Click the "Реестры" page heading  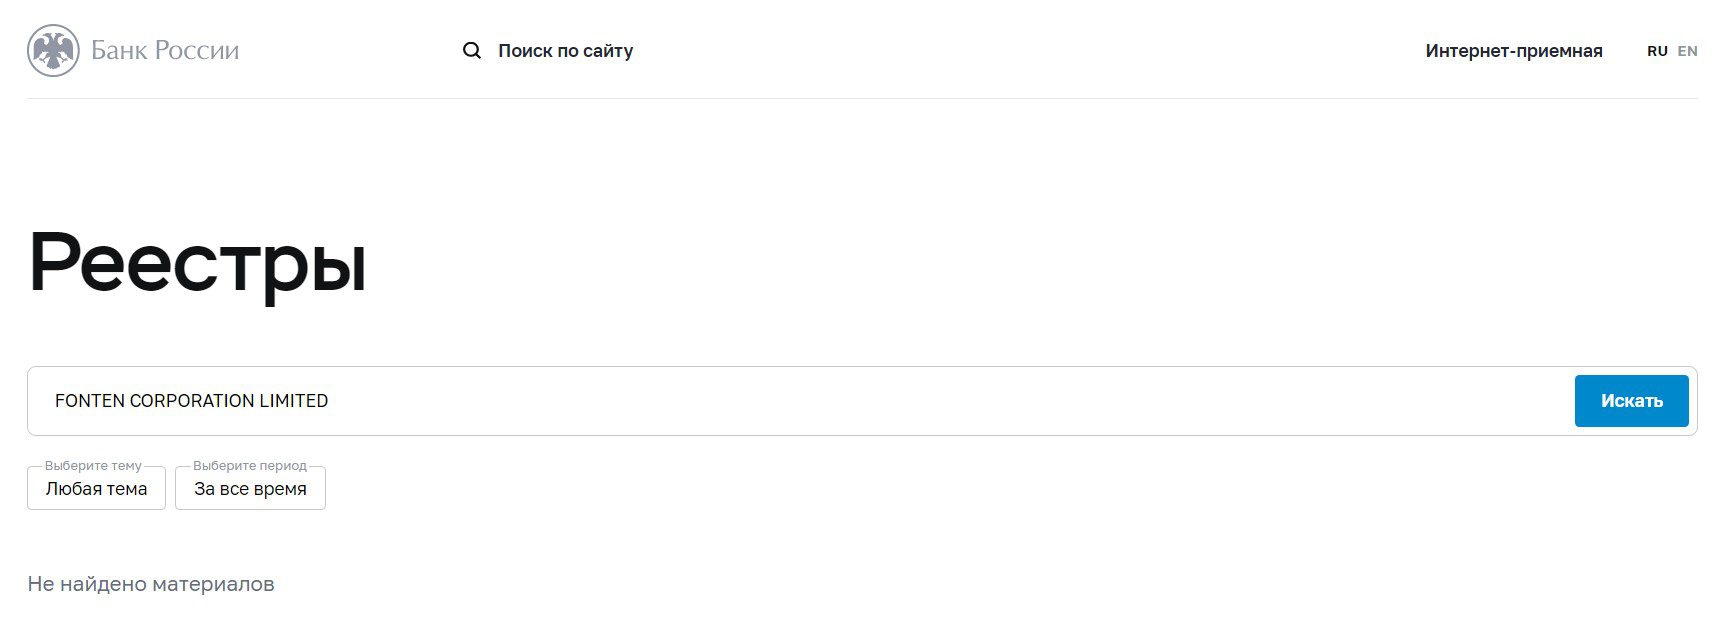(197, 263)
